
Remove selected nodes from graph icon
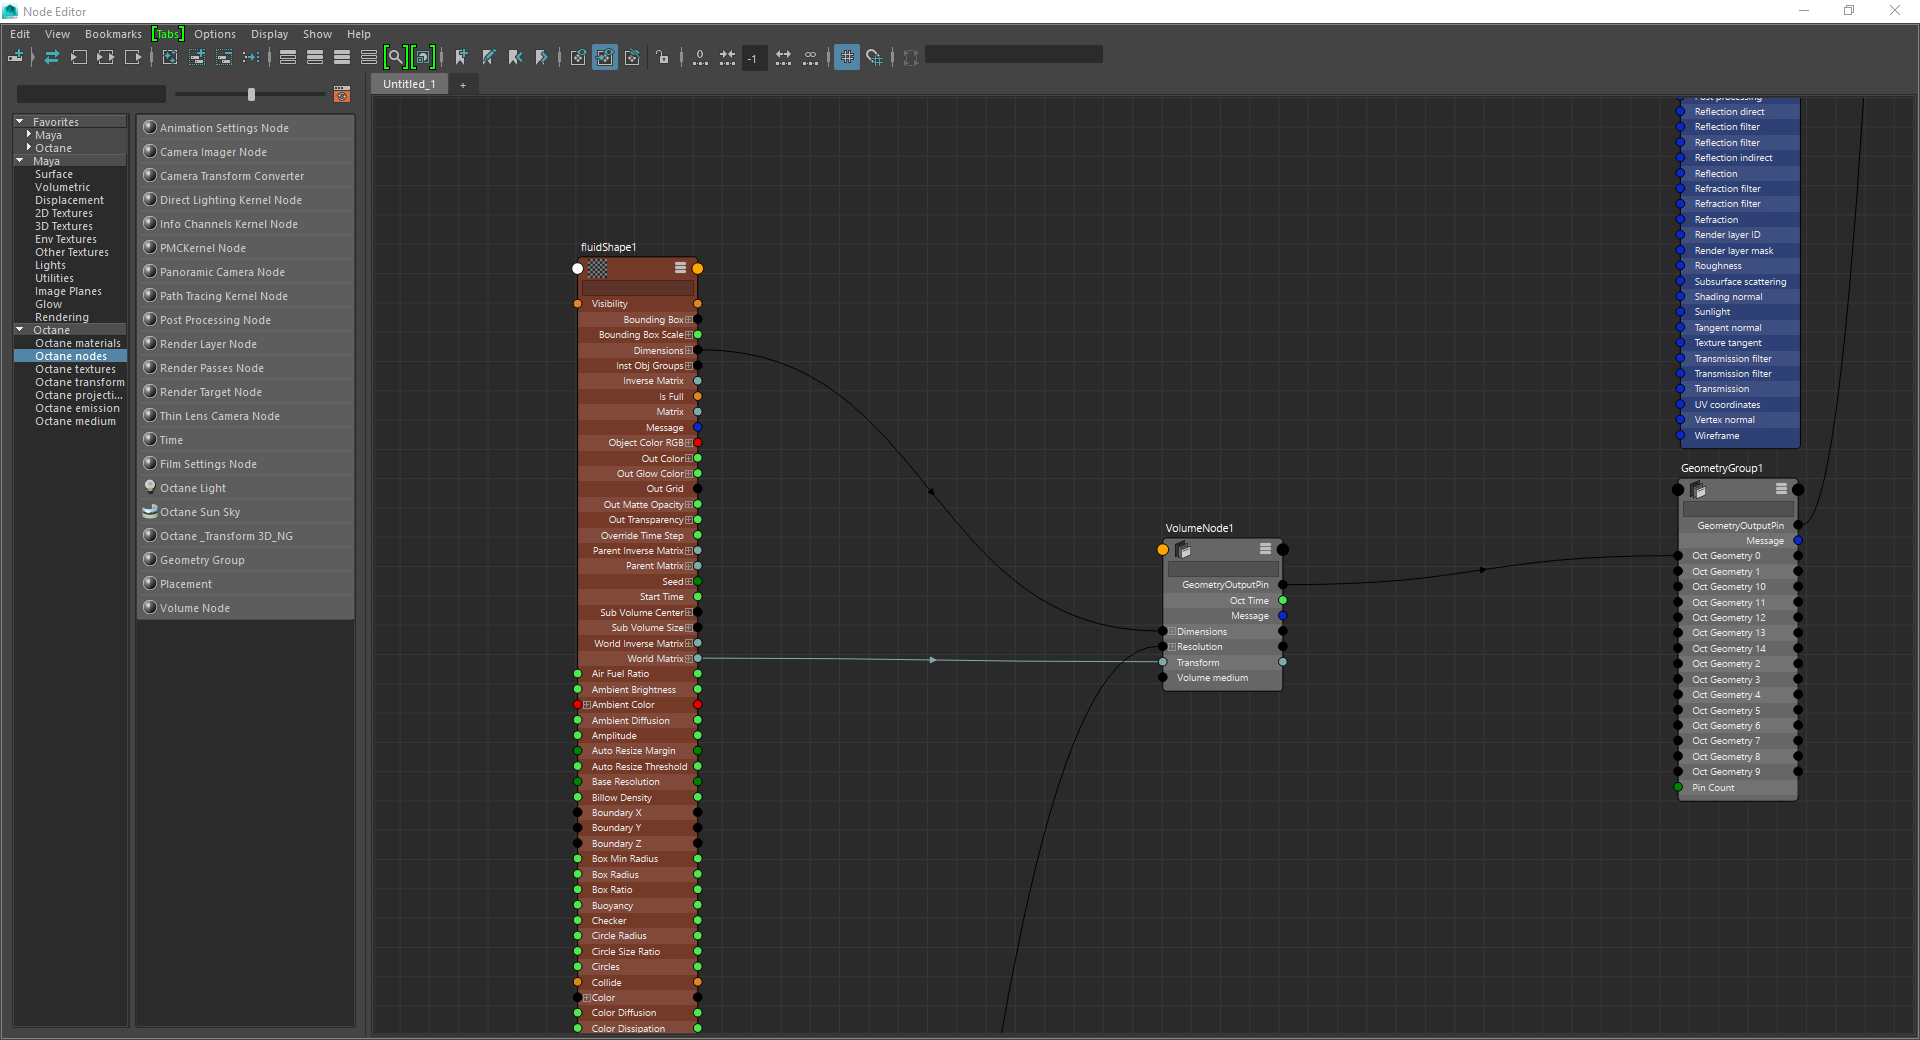[x=224, y=57]
